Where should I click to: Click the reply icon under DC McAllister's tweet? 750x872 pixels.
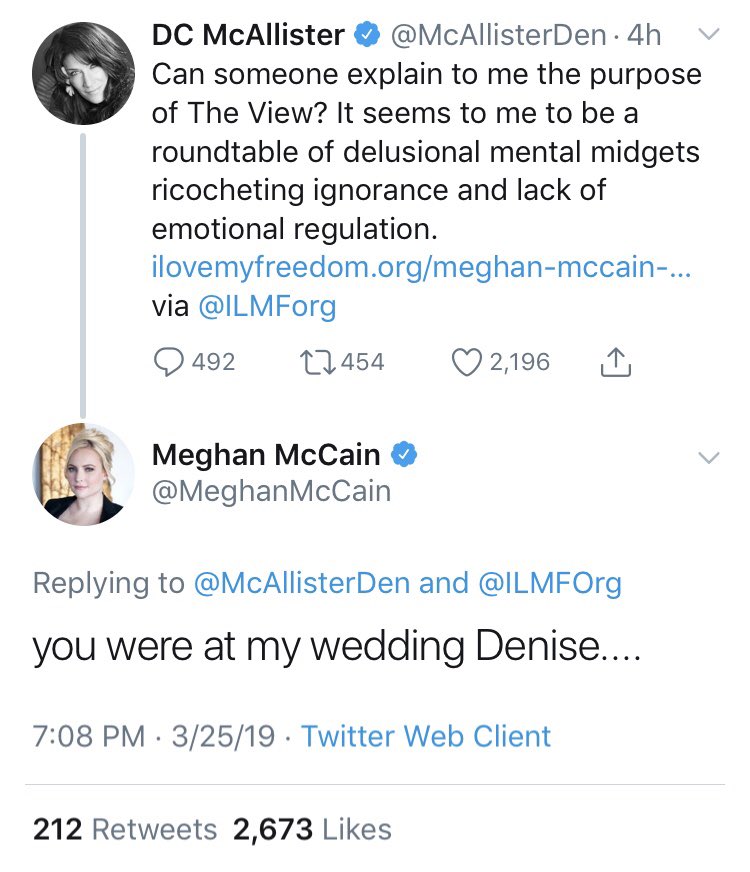coord(168,362)
